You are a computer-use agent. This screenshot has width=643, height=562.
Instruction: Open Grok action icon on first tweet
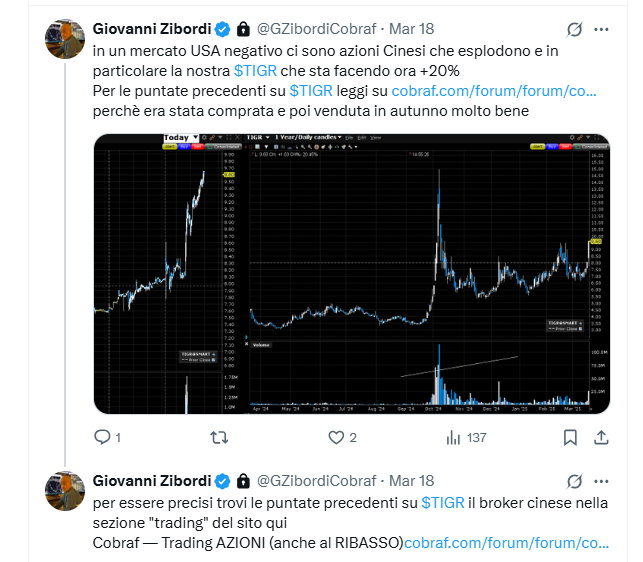(x=575, y=29)
